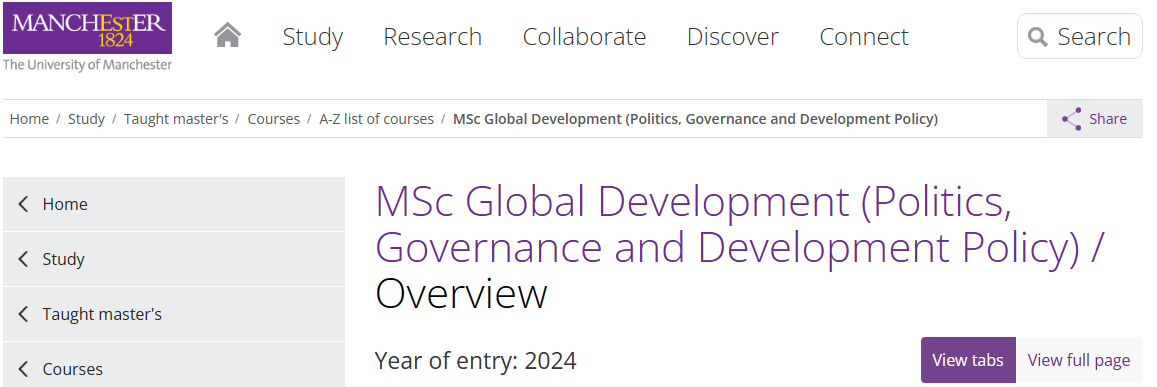Select the View tabs button

(968, 360)
